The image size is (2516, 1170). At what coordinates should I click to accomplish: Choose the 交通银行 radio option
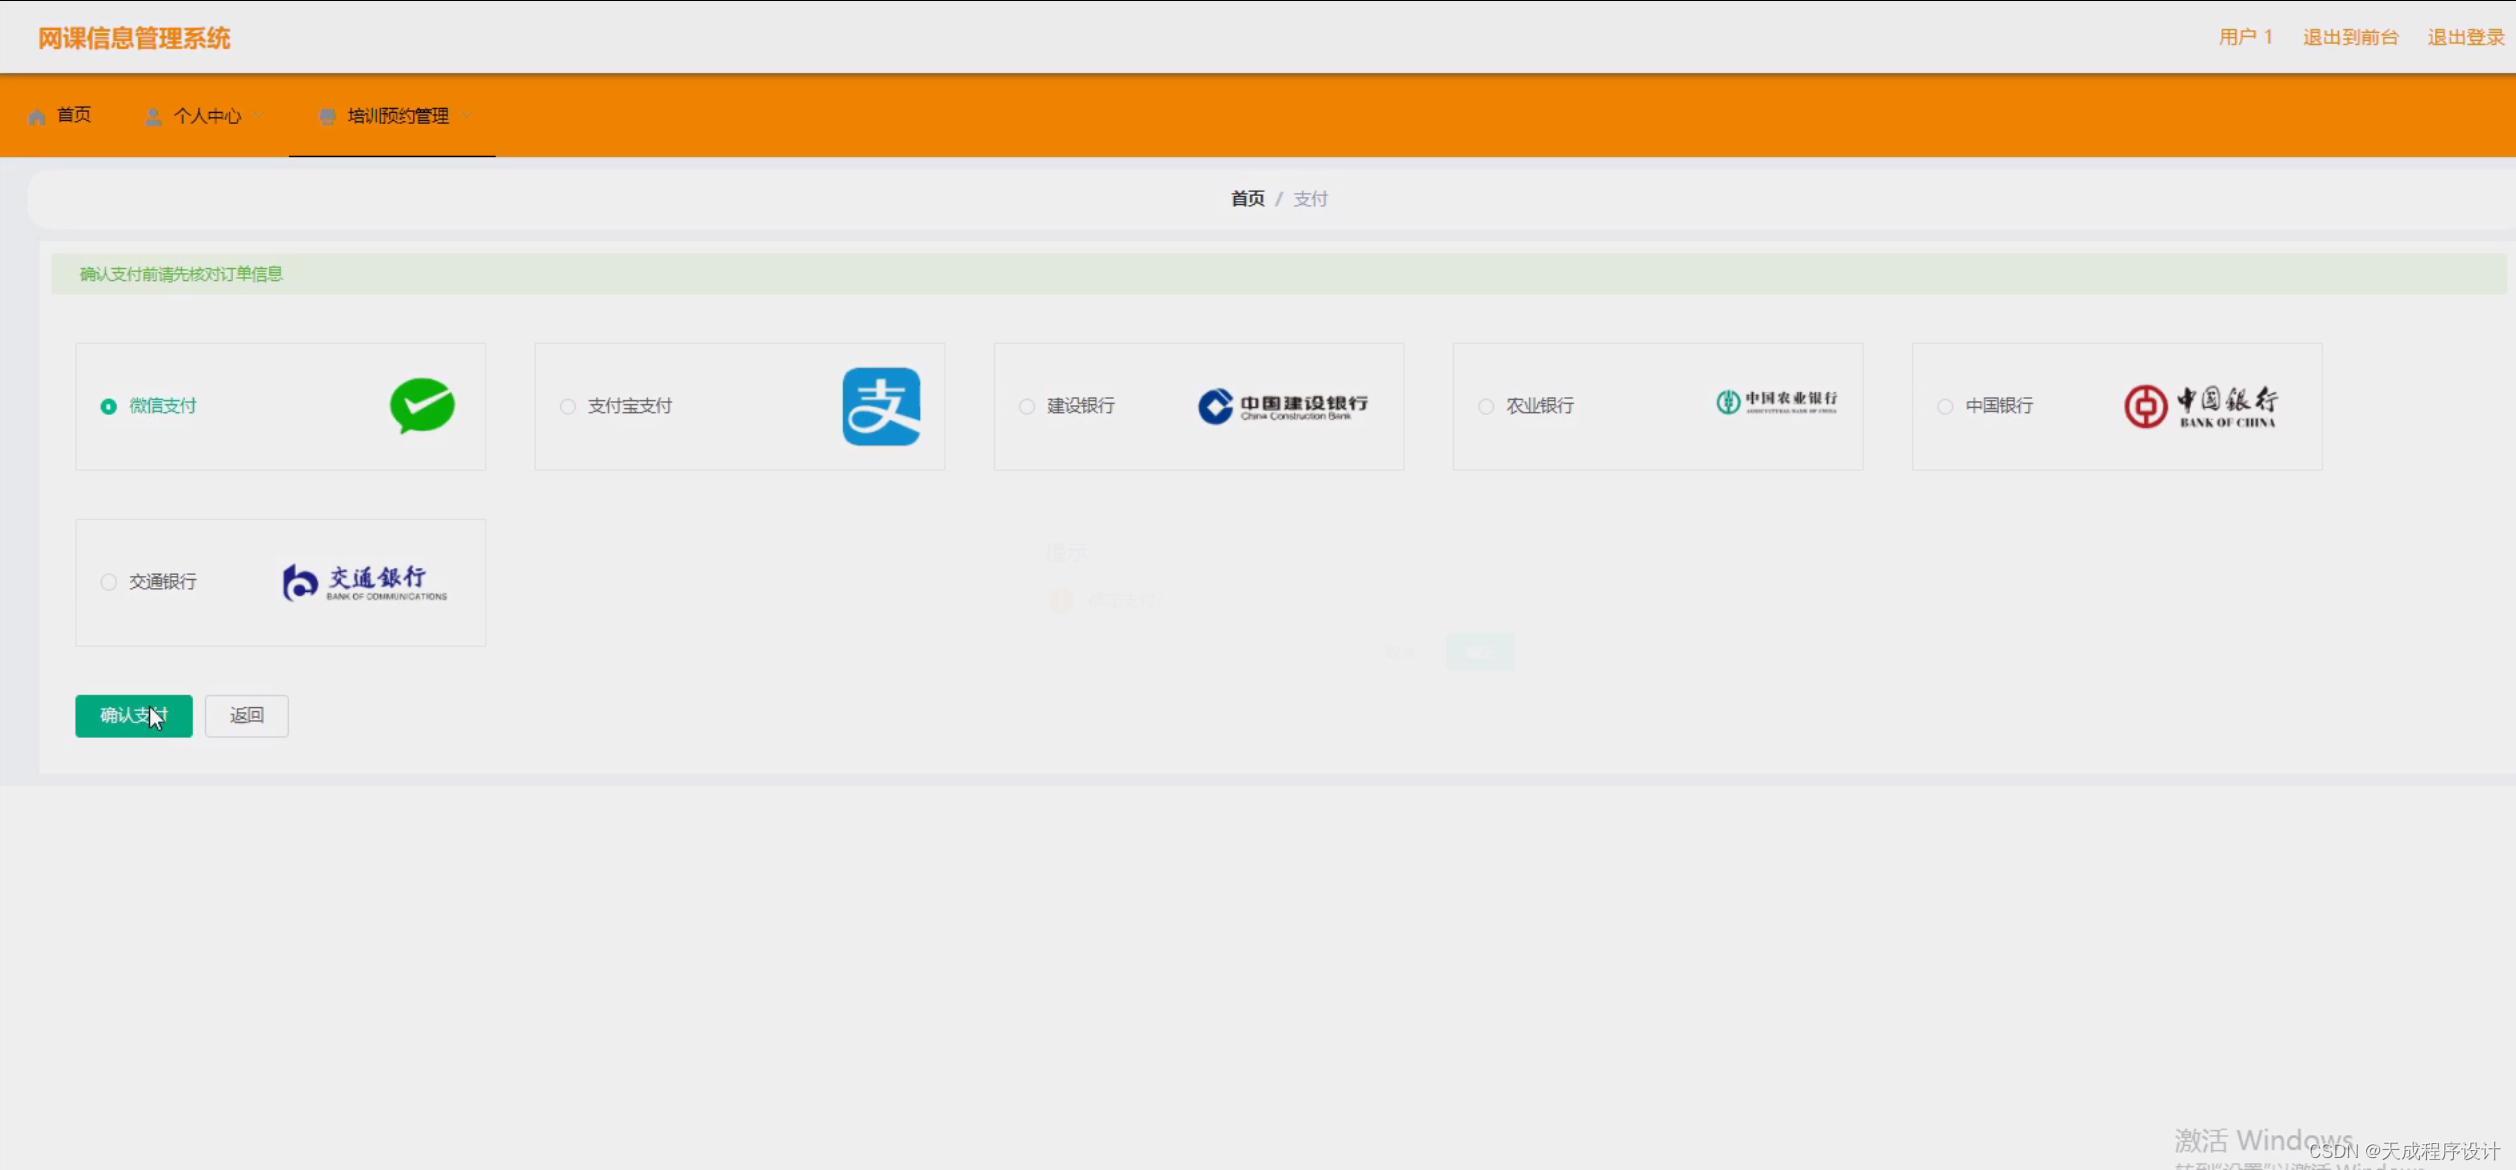(x=109, y=582)
